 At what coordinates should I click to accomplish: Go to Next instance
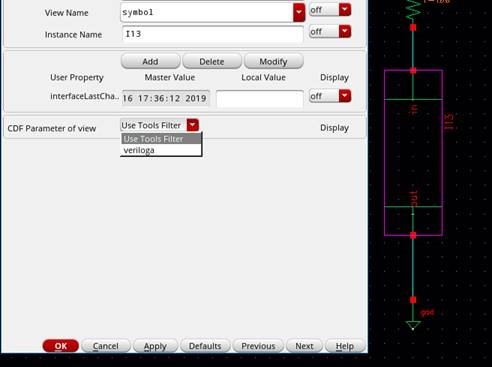(x=304, y=346)
